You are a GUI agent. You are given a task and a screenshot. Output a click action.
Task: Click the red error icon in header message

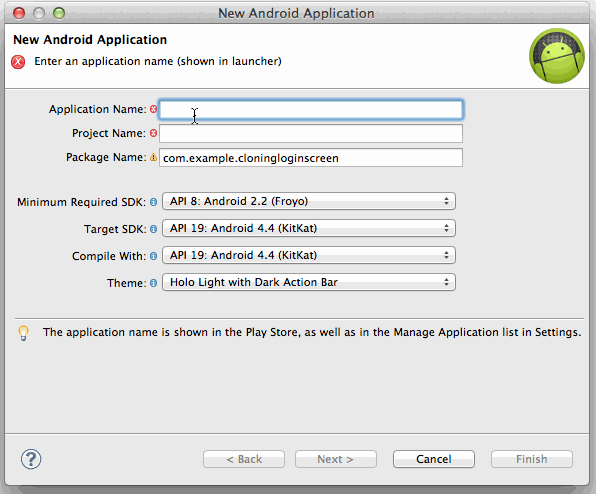(18, 62)
